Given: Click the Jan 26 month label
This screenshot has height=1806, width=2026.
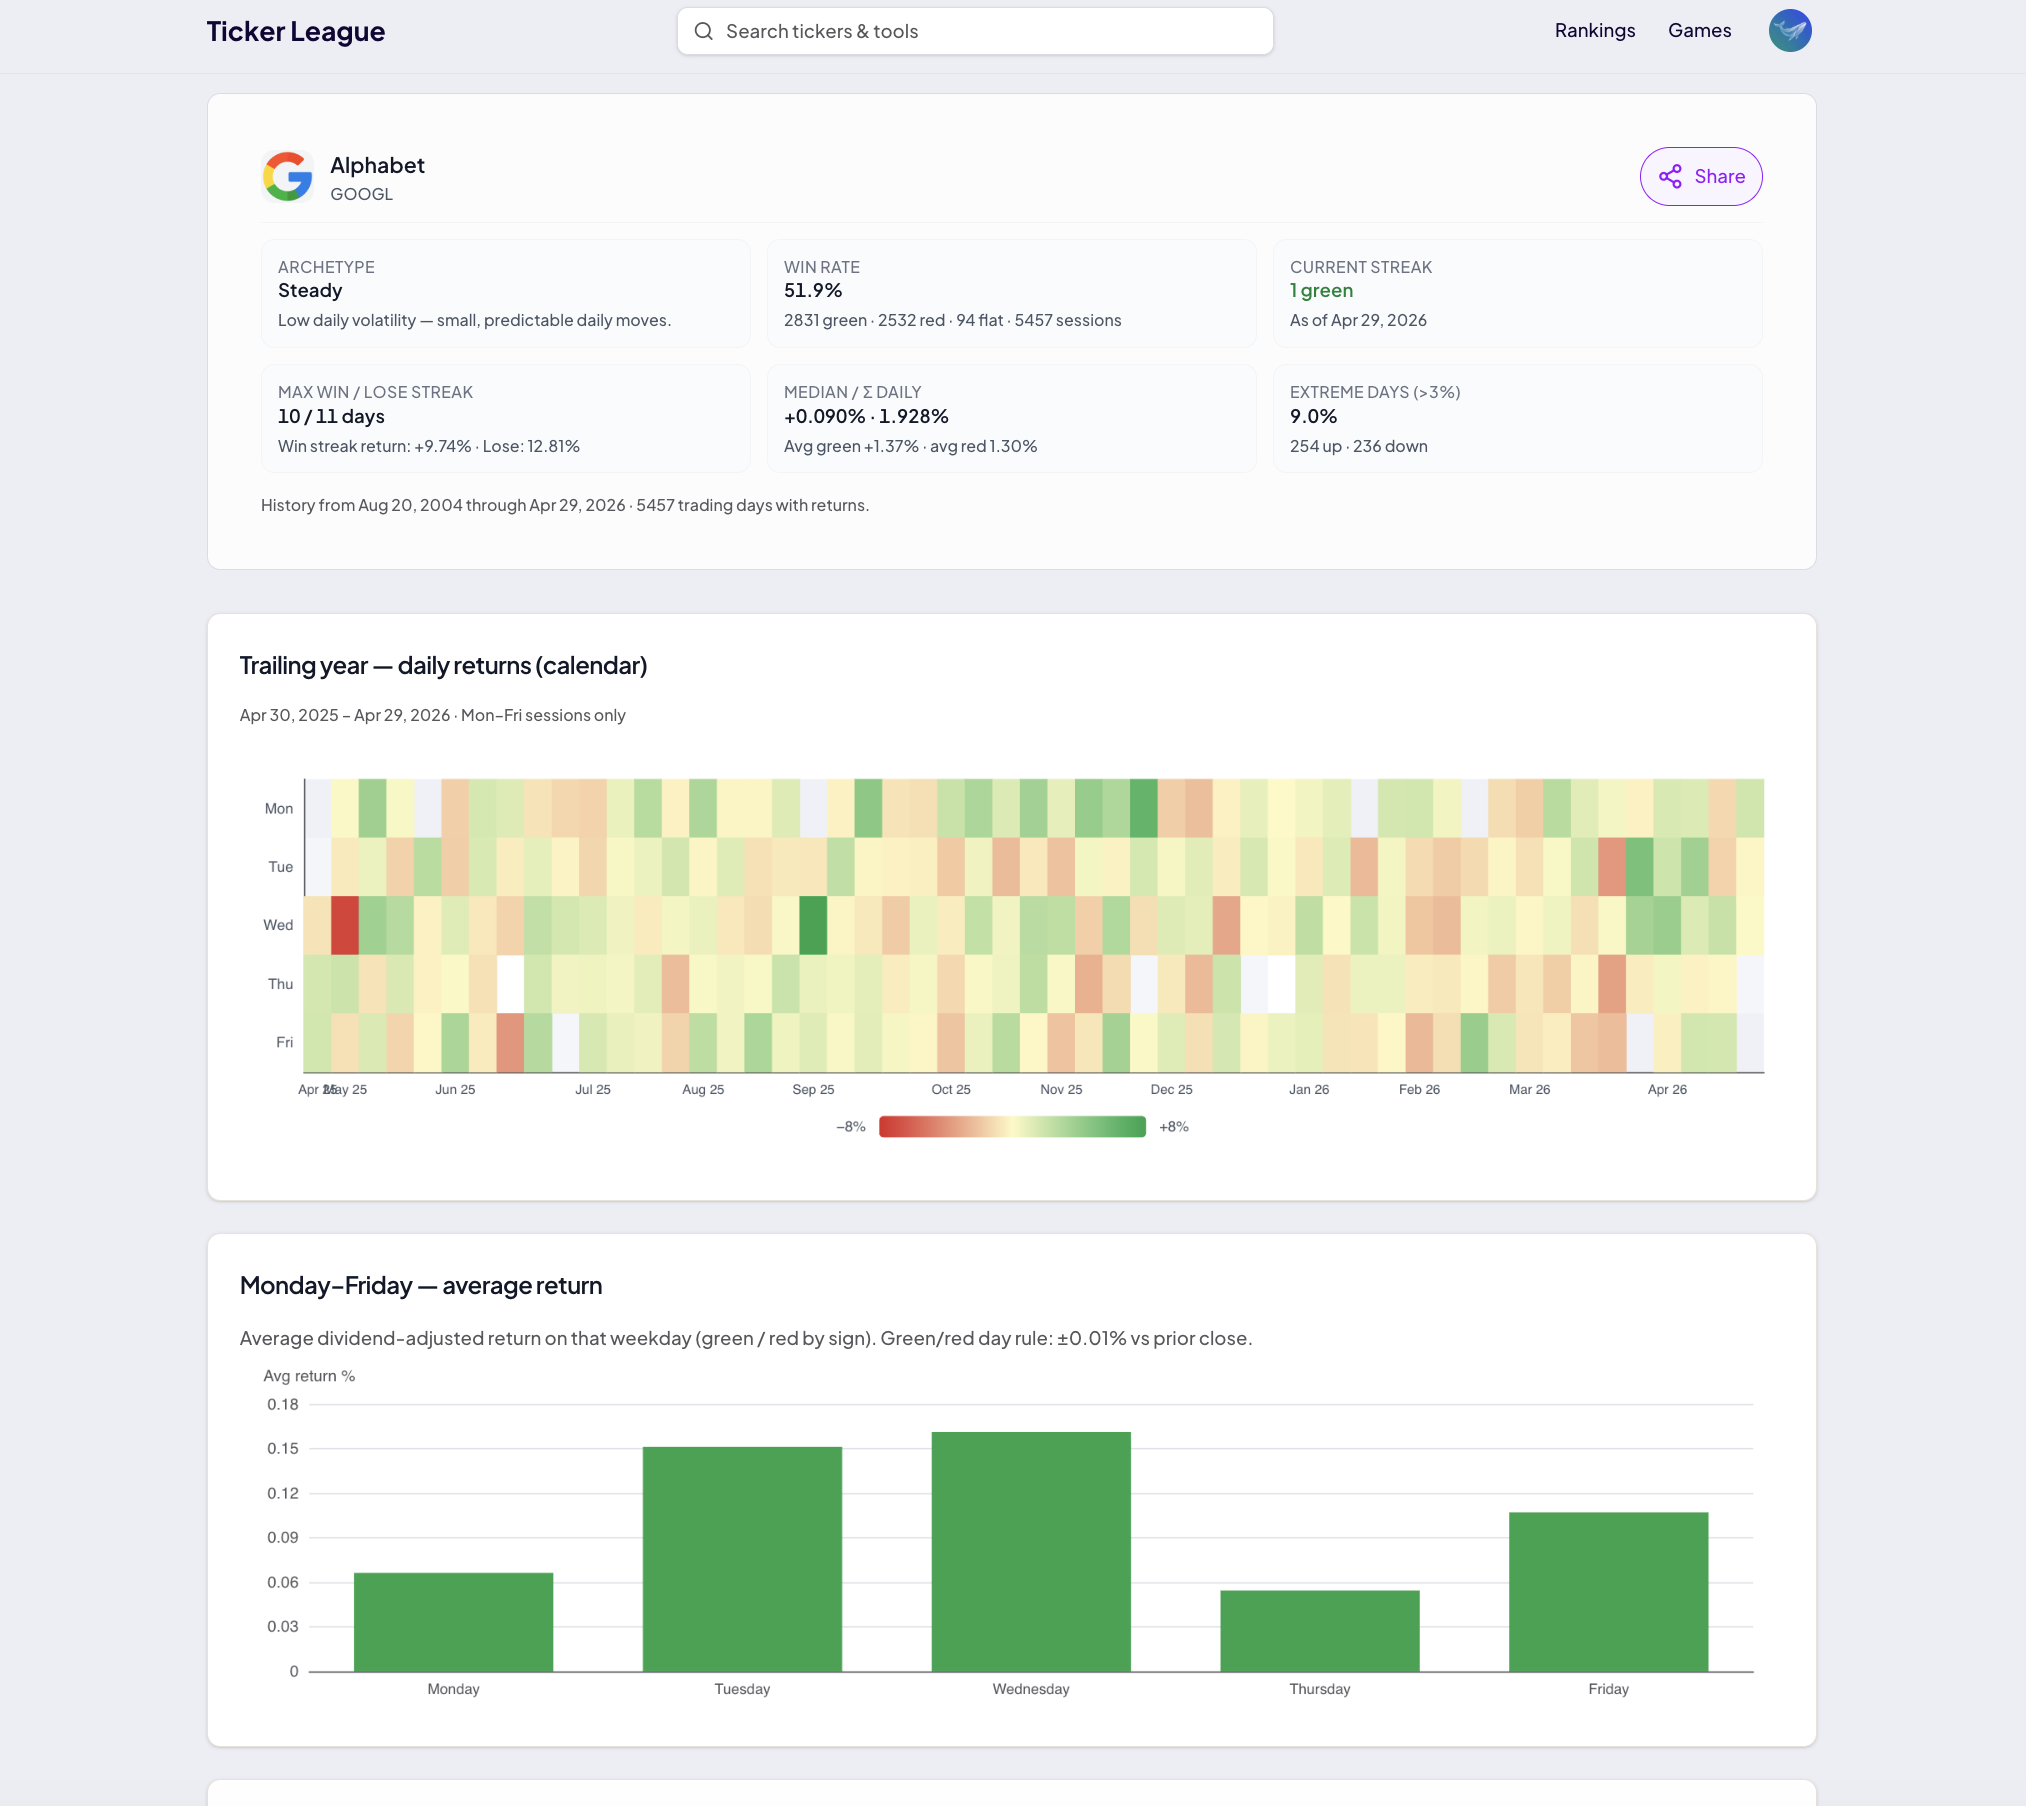Looking at the screenshot, I should pyautogui.click(x=1309, y=1090).
